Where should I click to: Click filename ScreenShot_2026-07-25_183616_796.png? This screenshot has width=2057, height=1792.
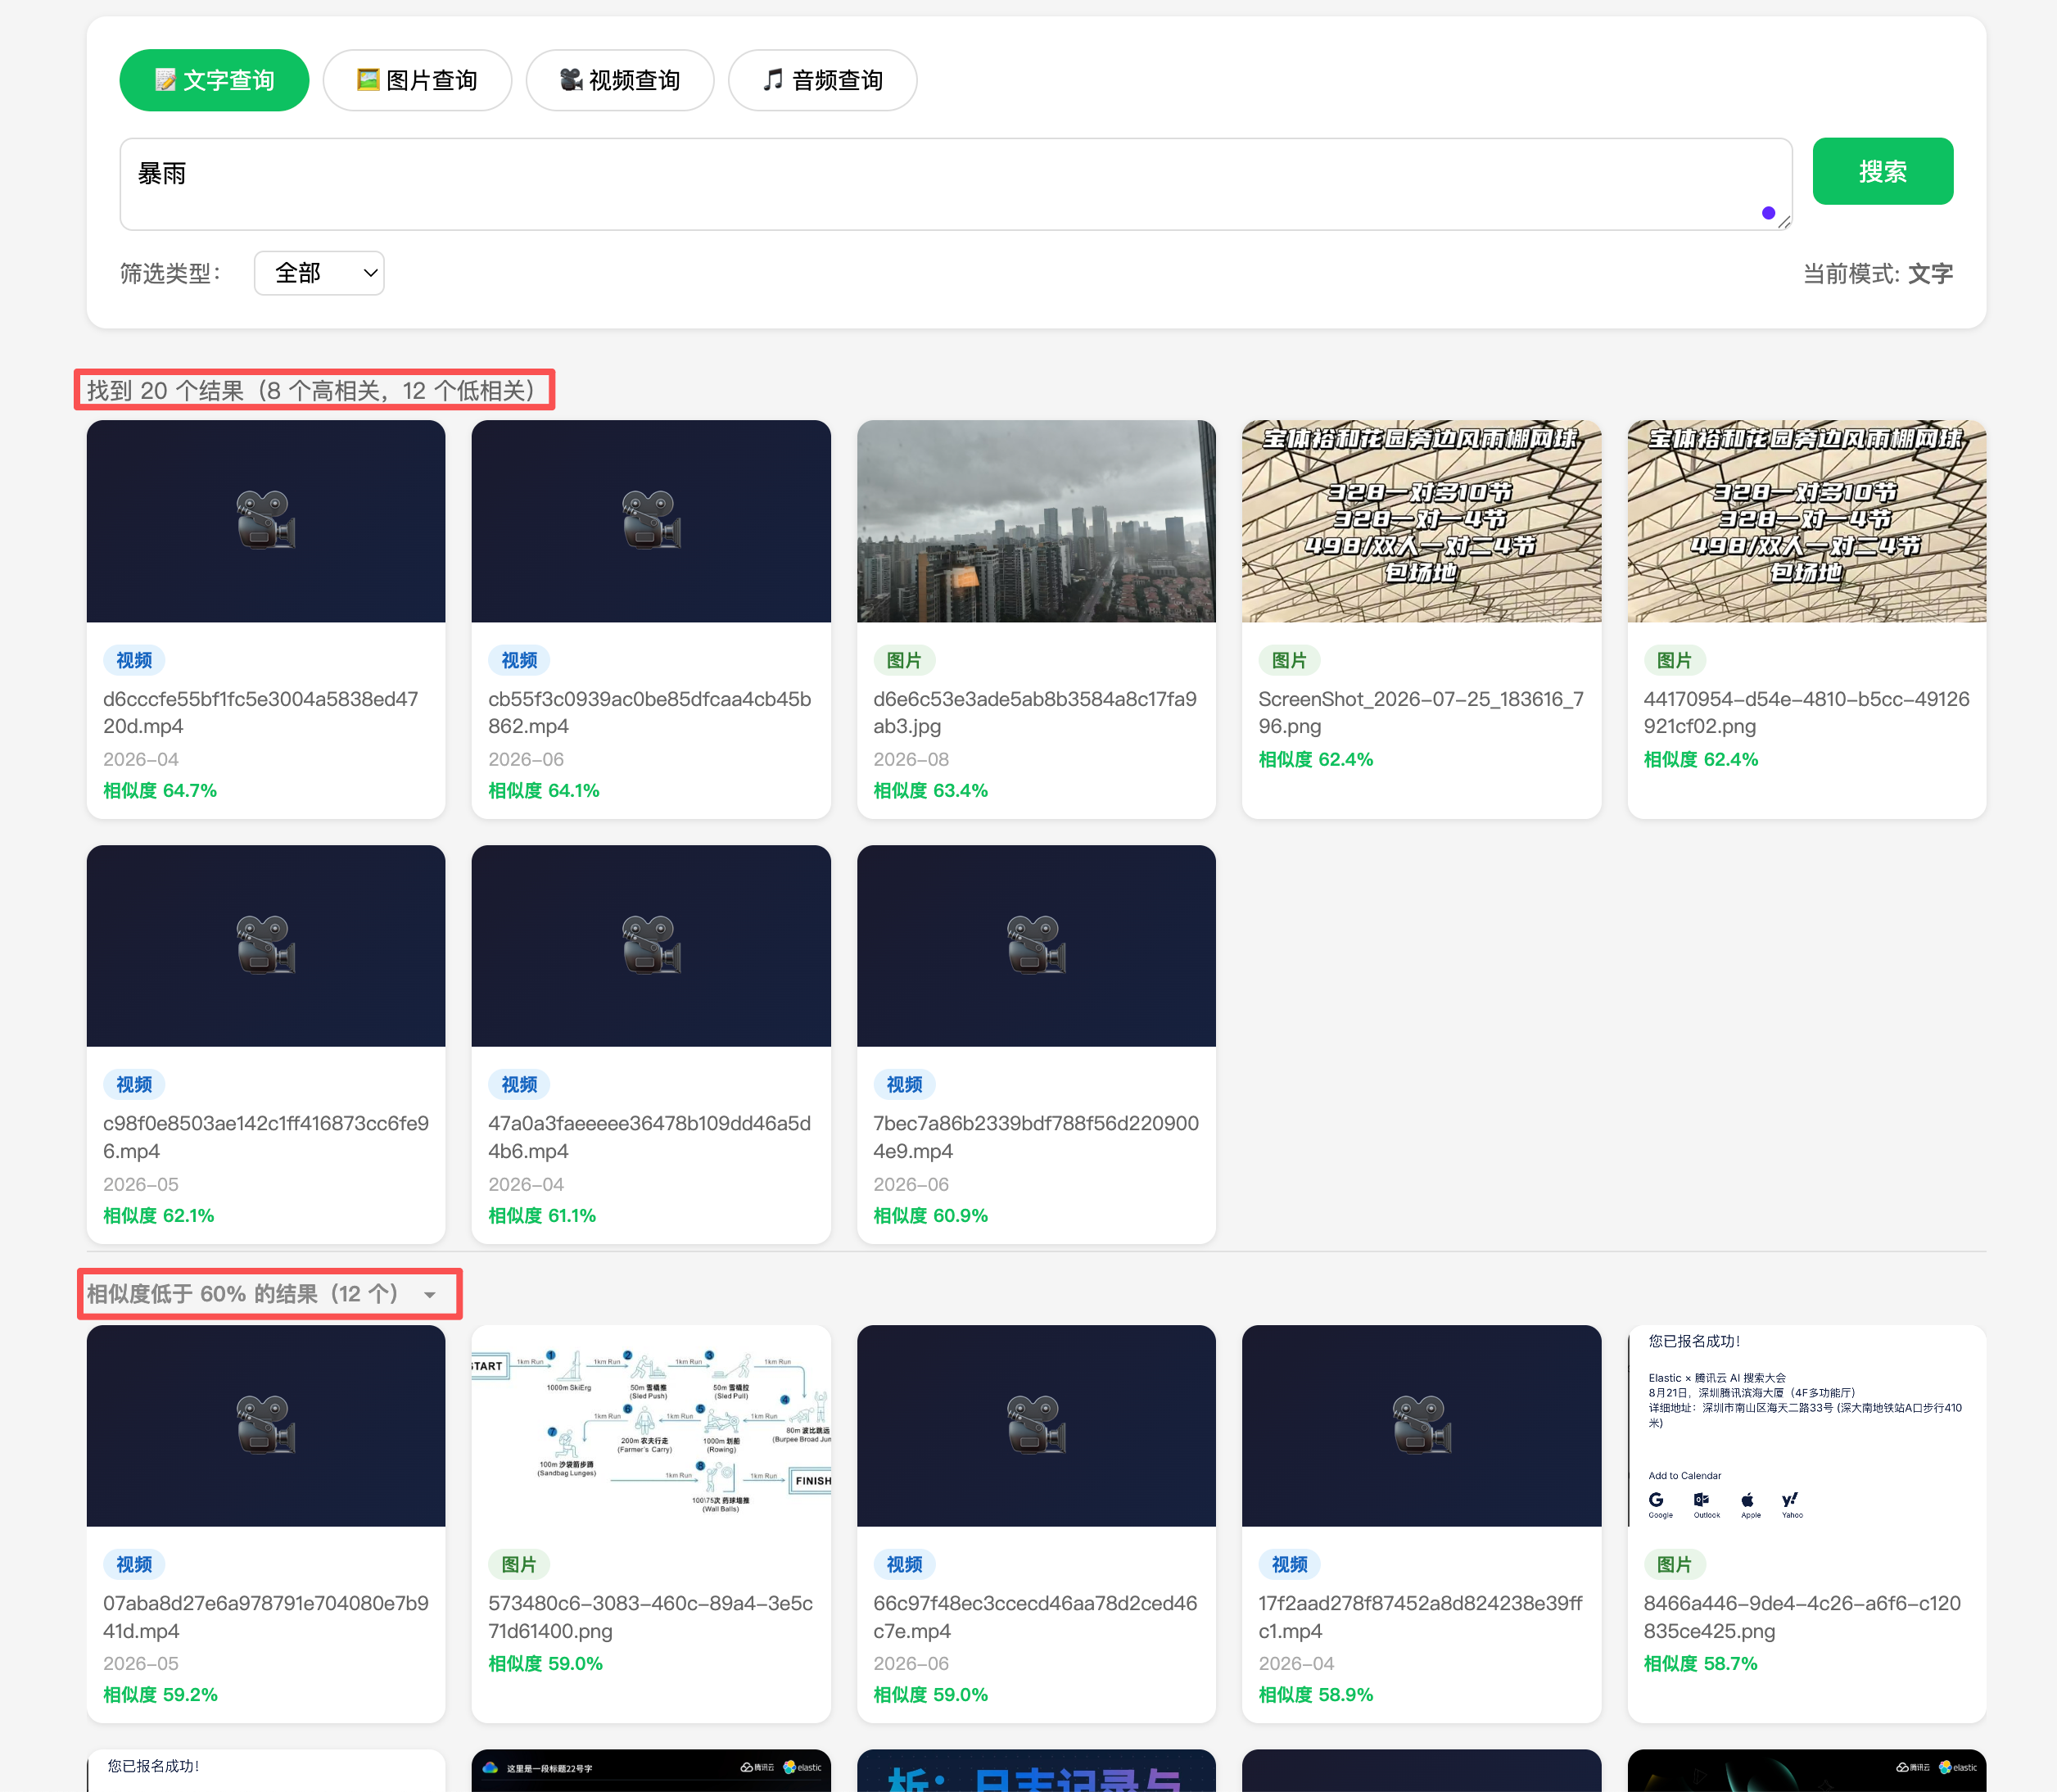pyautogui.click(x=1421, y=712)
